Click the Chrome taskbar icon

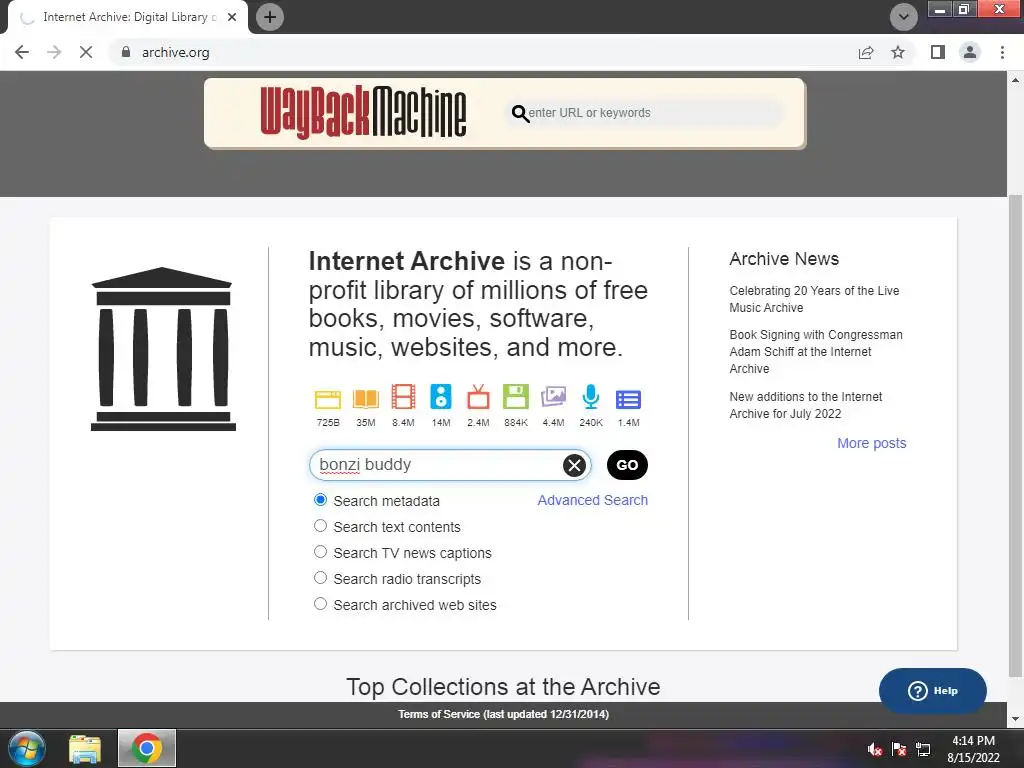(x=146, y=748)
